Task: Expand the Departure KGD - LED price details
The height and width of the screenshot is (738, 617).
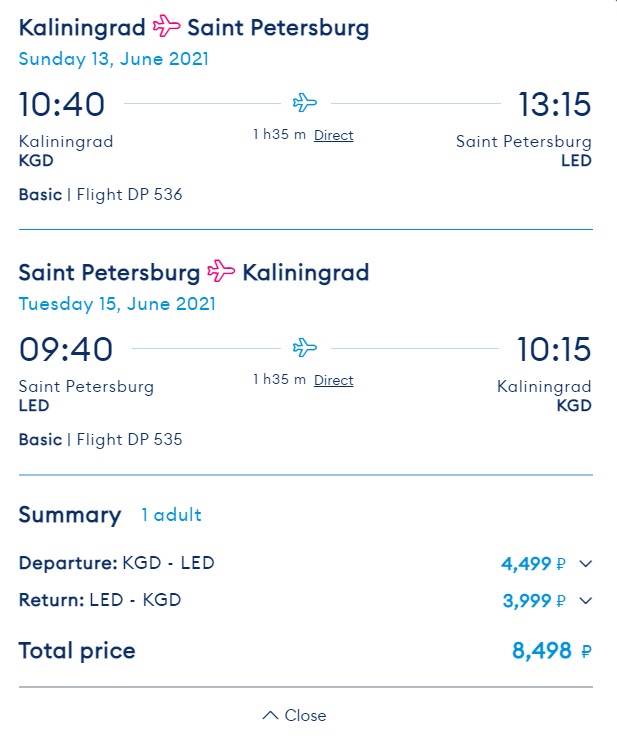Action: tap(585, 563)
